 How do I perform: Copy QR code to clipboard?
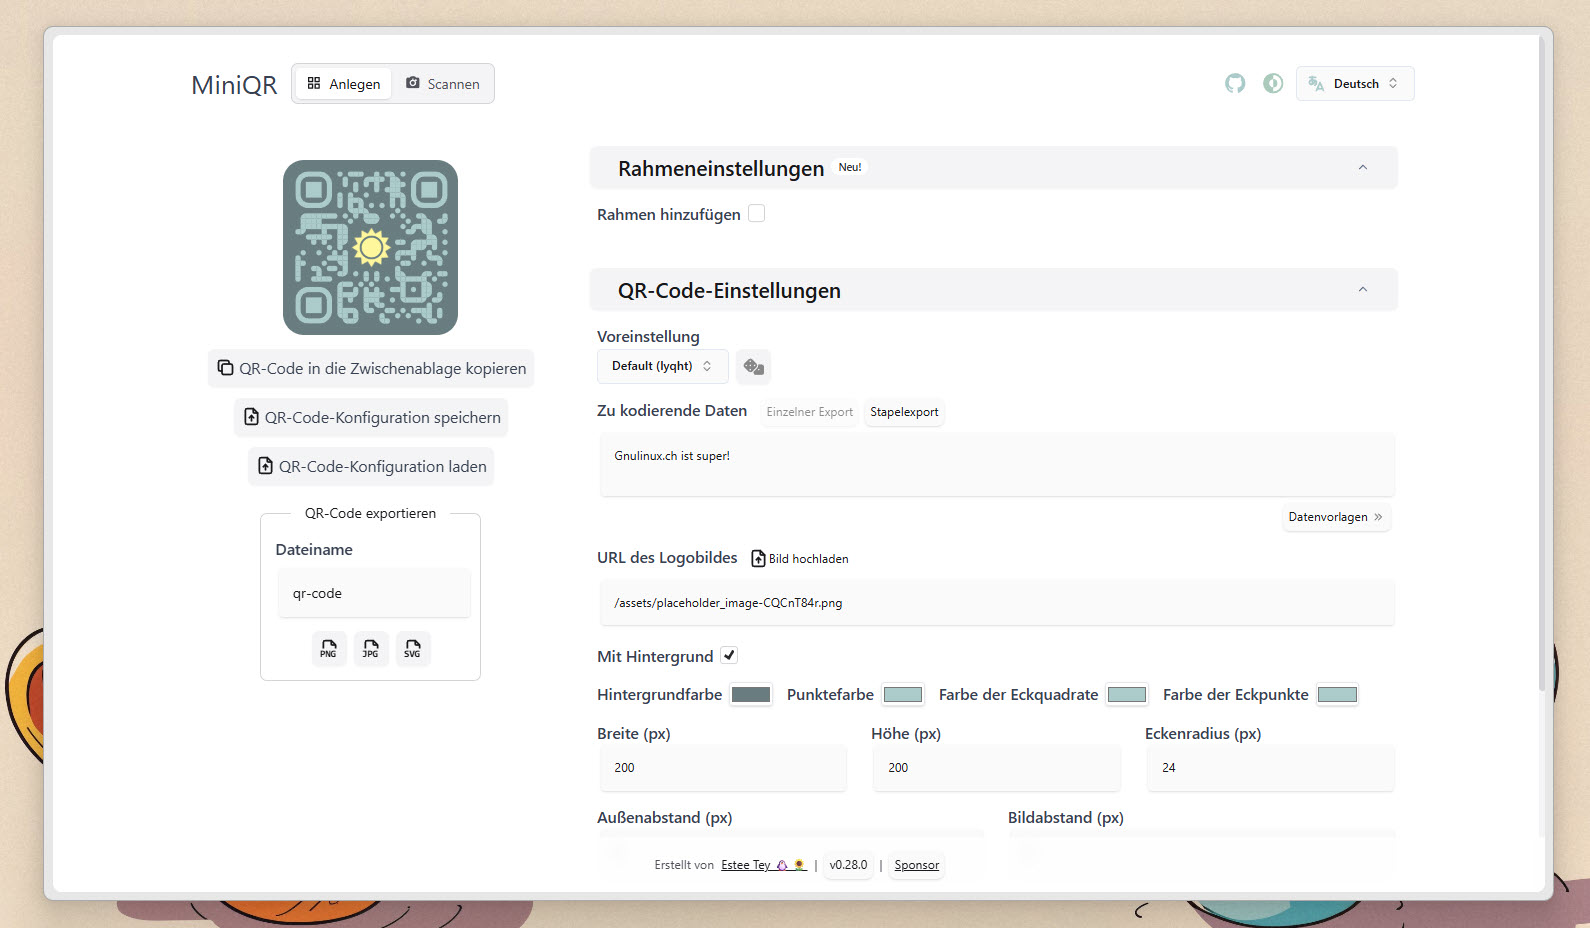[x=371, y=369]
